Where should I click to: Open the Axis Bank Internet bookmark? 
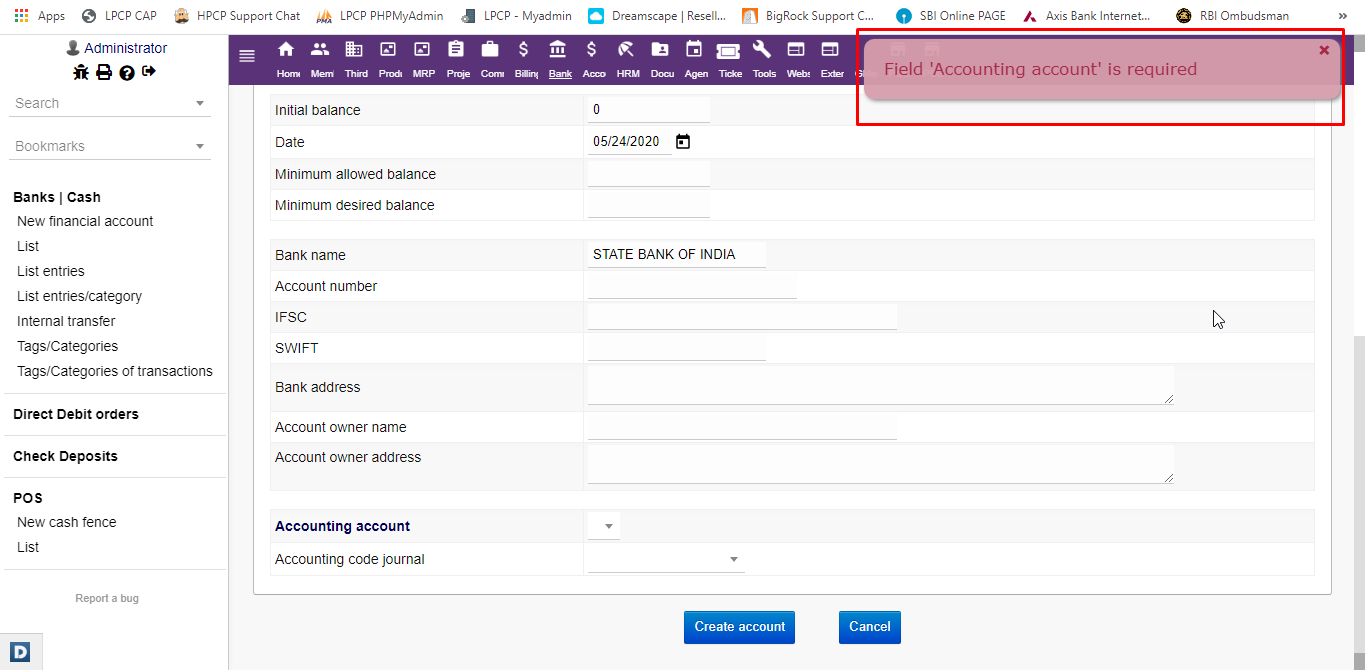1086,16
